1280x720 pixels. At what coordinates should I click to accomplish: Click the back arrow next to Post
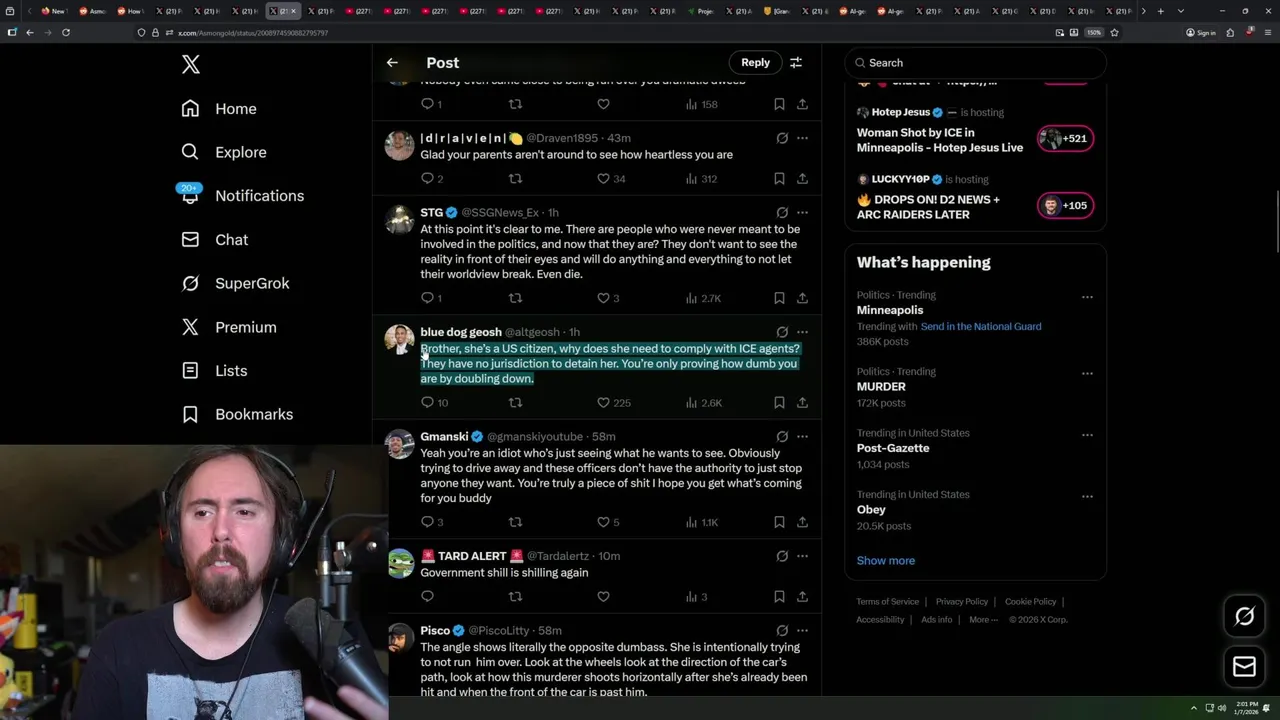click(x=392, y=62)
